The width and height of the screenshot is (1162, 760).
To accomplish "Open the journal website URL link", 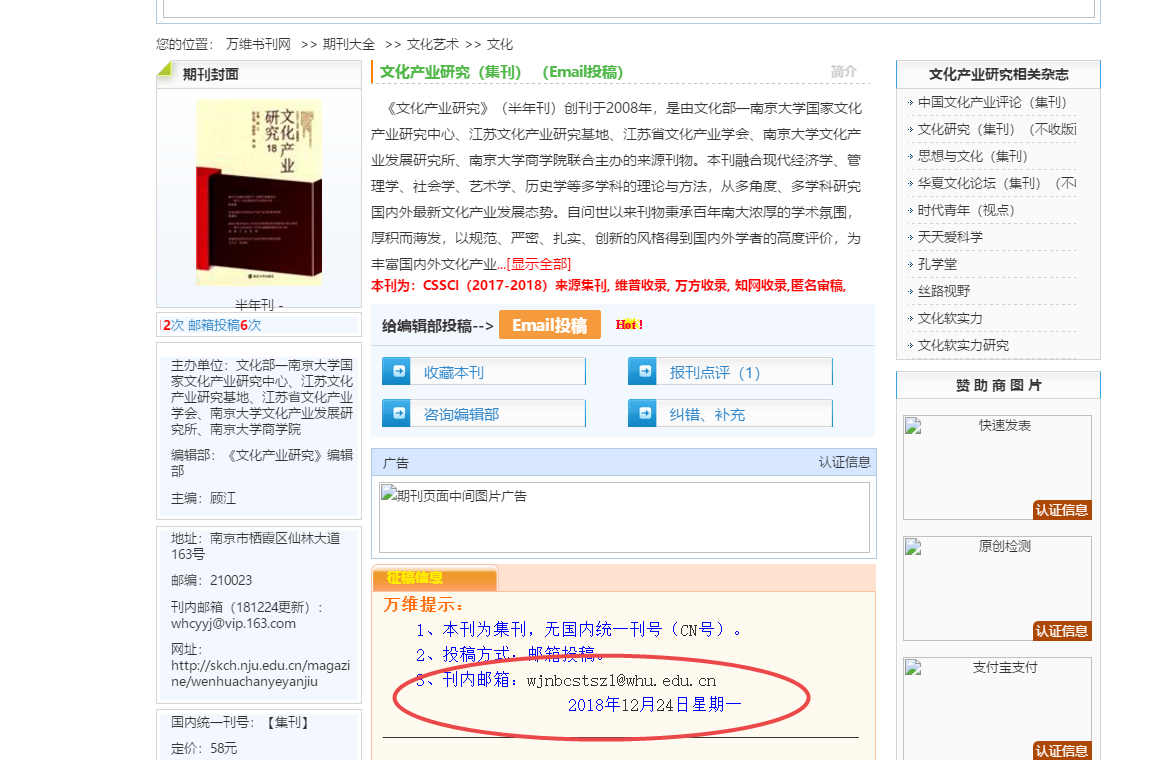I will 260,673.
